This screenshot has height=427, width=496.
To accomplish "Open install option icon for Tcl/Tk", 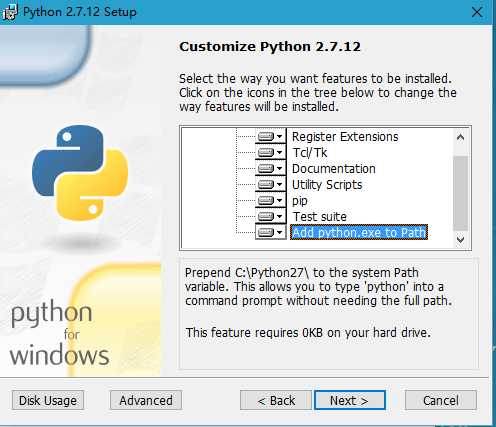I will click(x=271, y=152).
